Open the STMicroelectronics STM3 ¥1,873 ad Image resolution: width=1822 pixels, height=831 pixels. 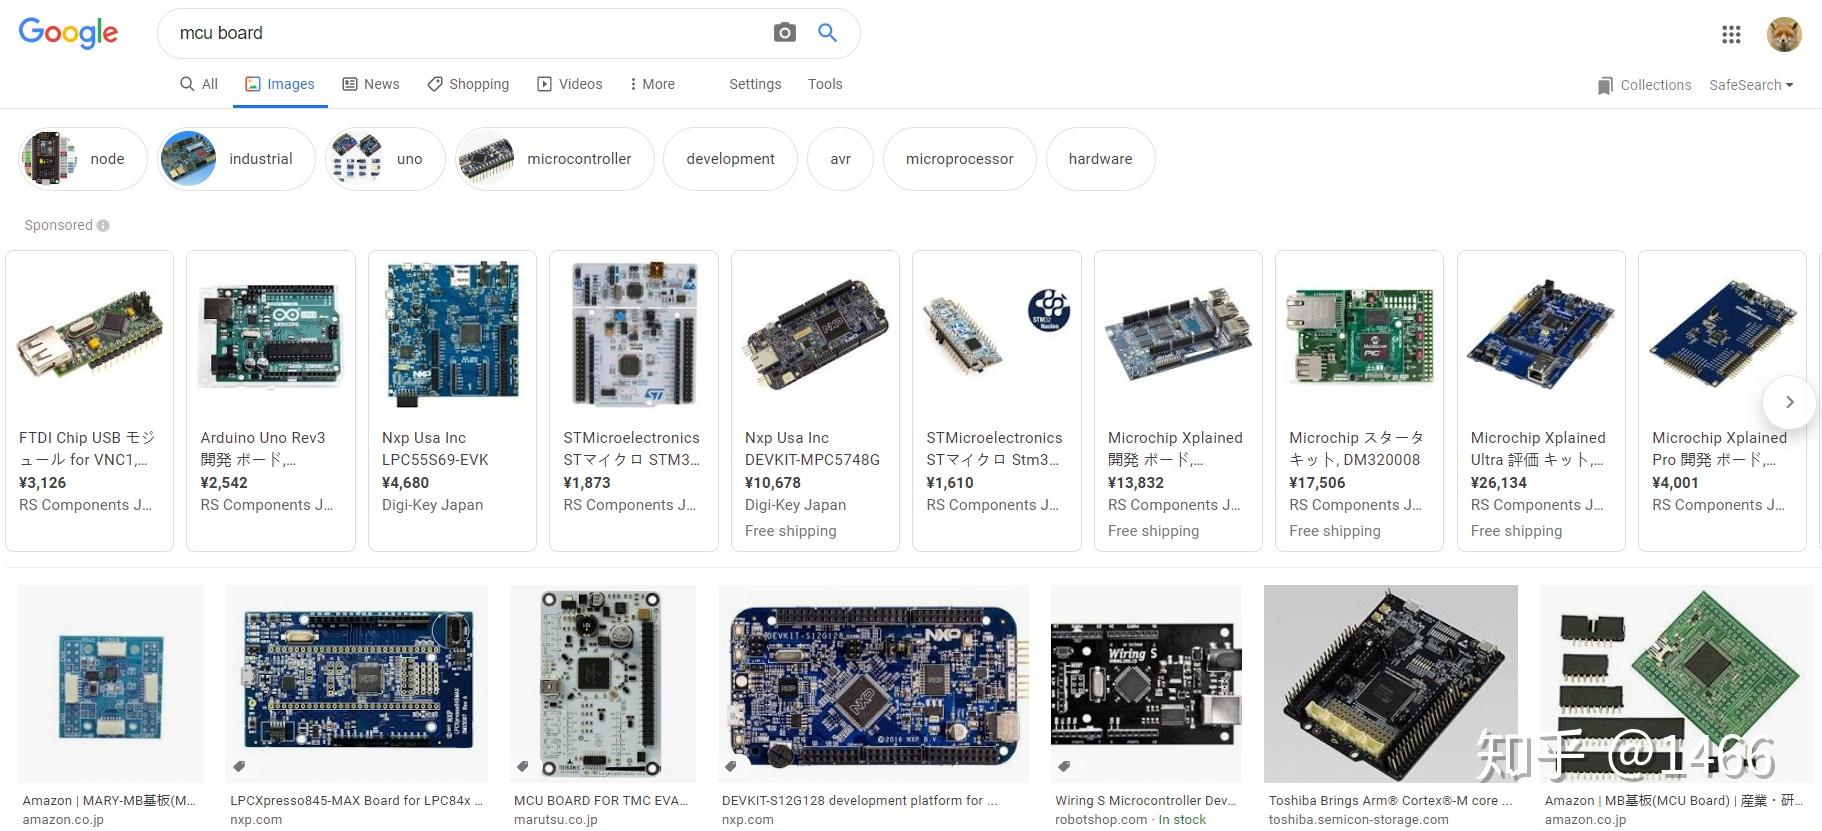pos(633,400)
